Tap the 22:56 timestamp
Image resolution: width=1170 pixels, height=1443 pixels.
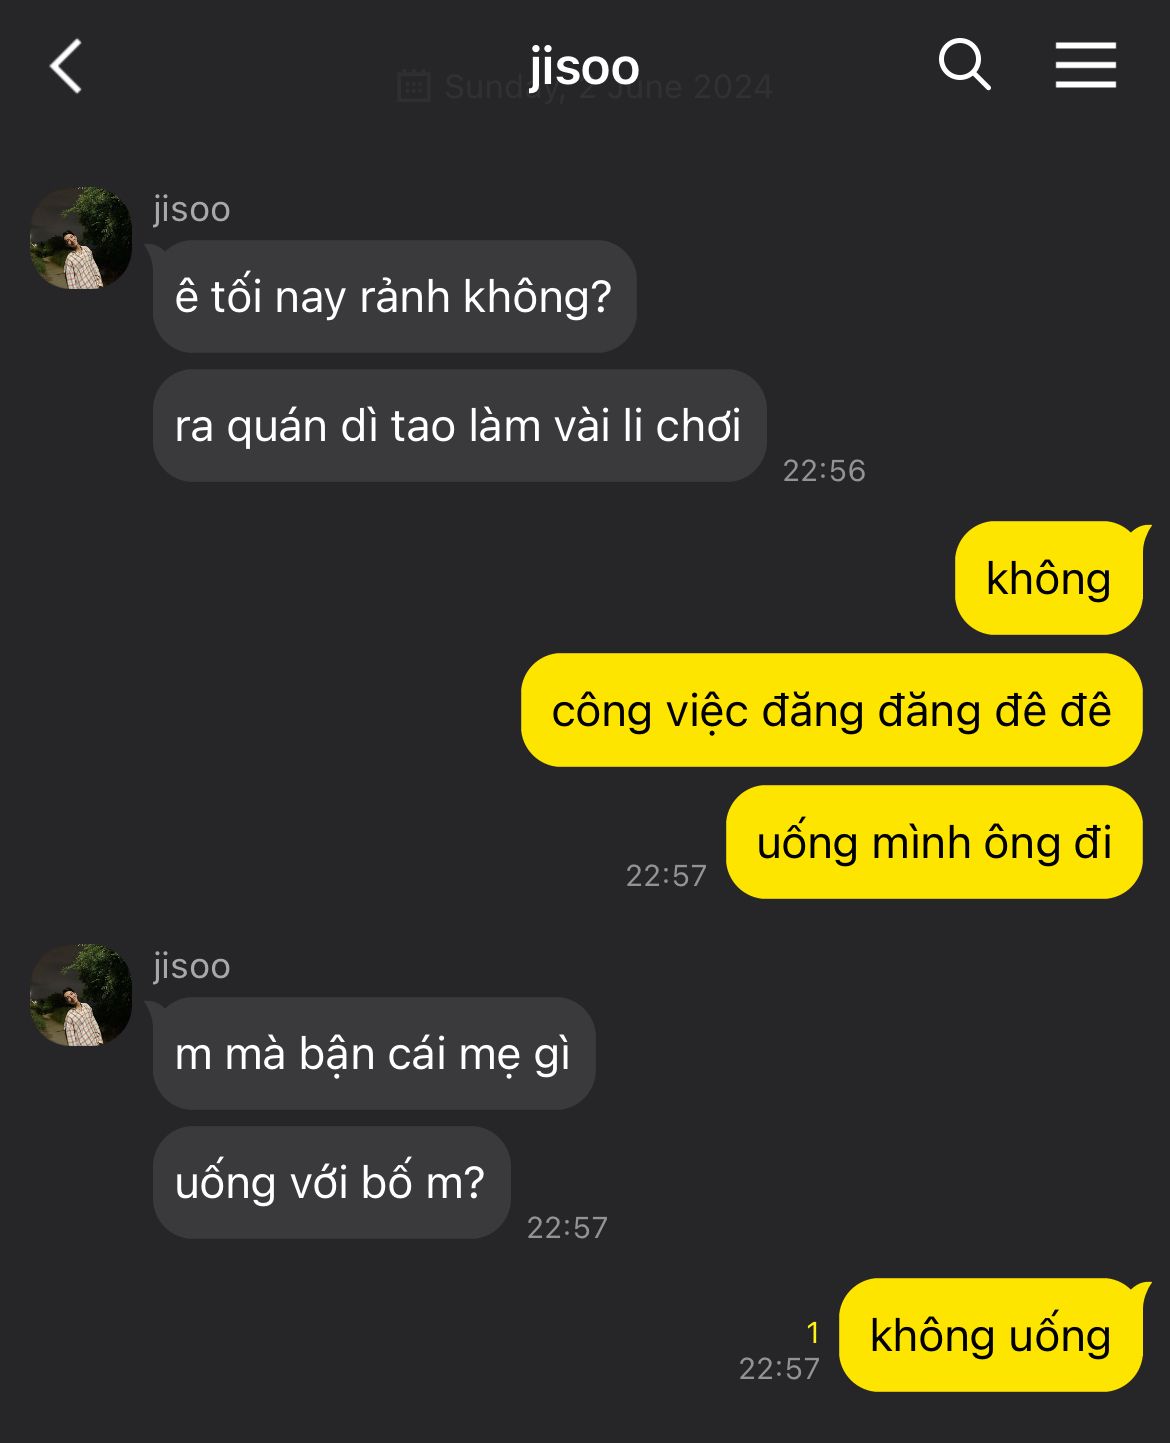tap(824, 470)
